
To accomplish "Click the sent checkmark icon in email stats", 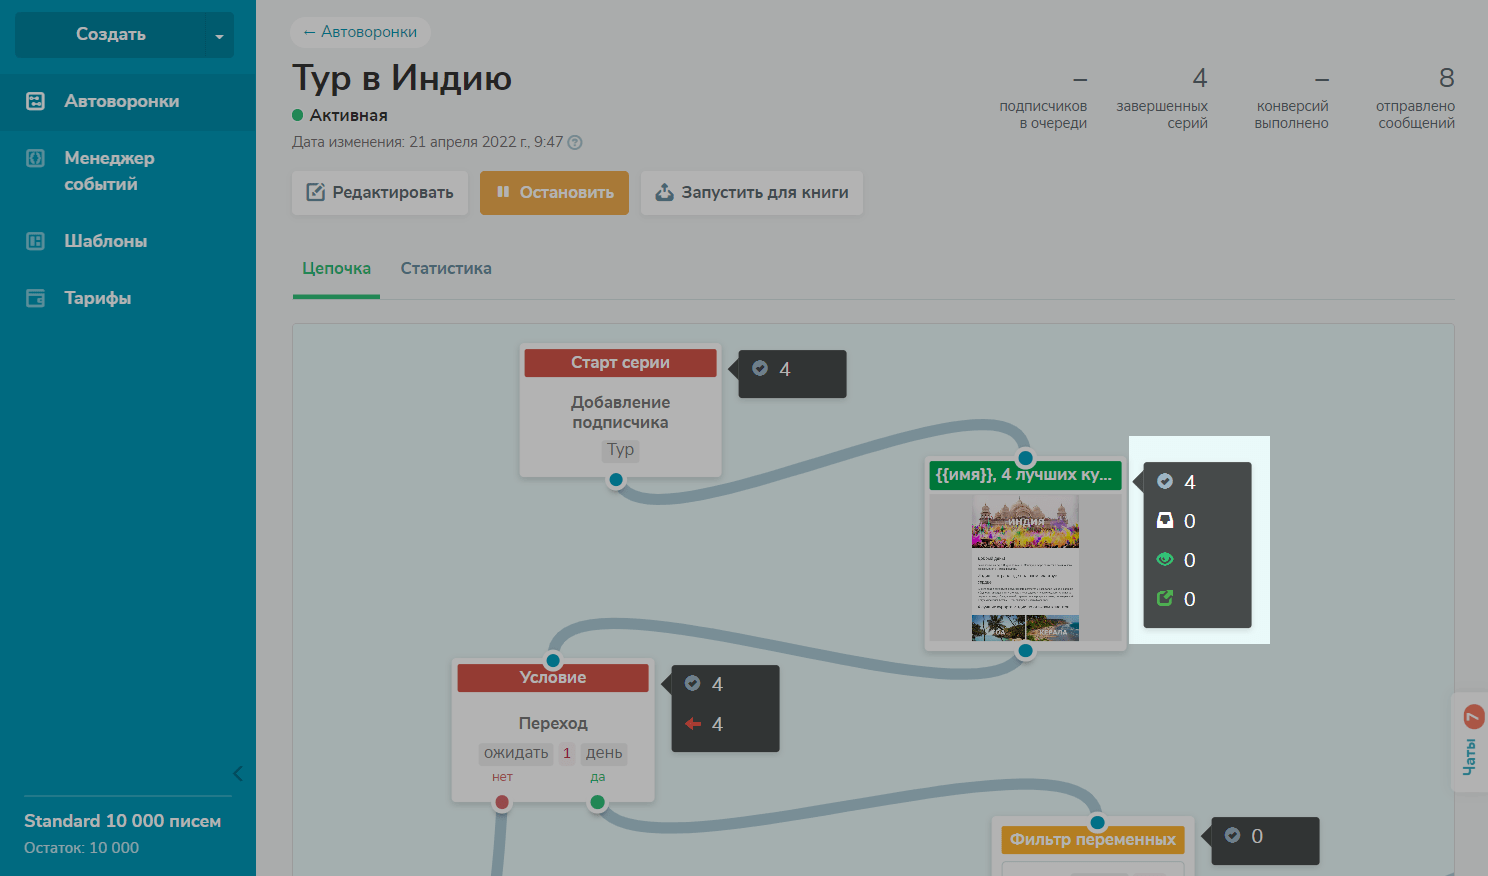I will click(x=1165, y=481).
